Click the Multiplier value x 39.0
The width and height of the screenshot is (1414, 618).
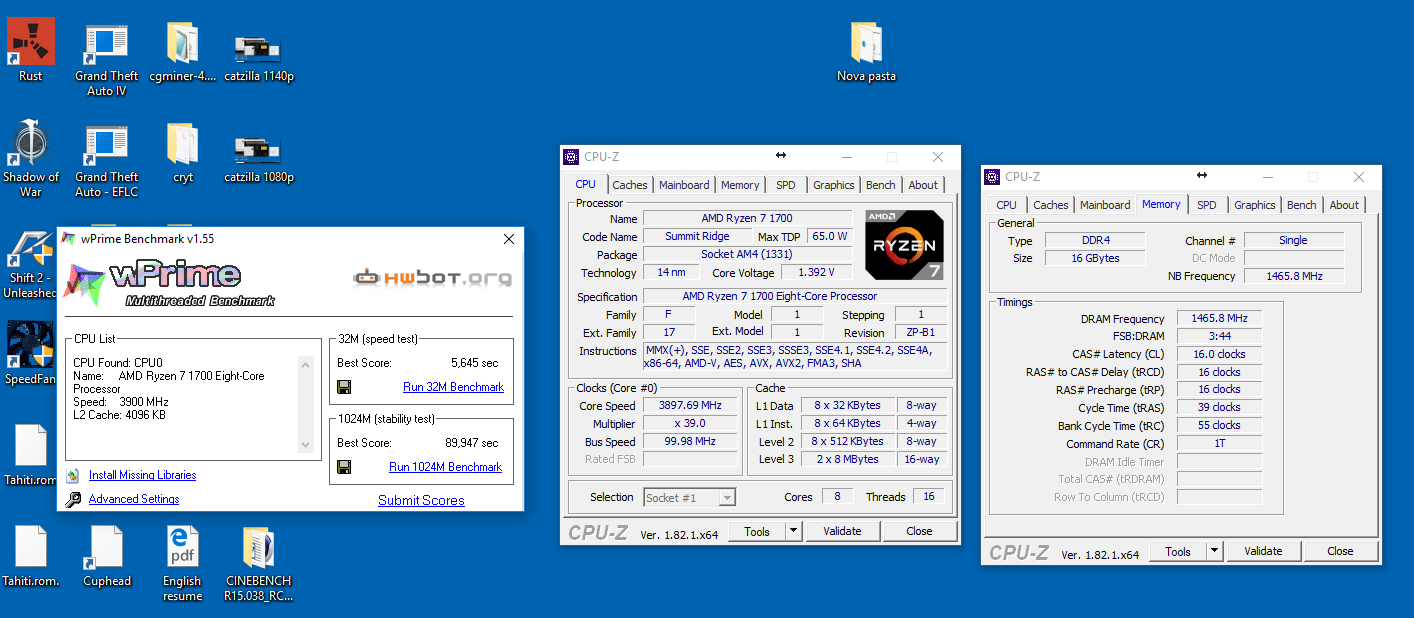coord(690,423)
